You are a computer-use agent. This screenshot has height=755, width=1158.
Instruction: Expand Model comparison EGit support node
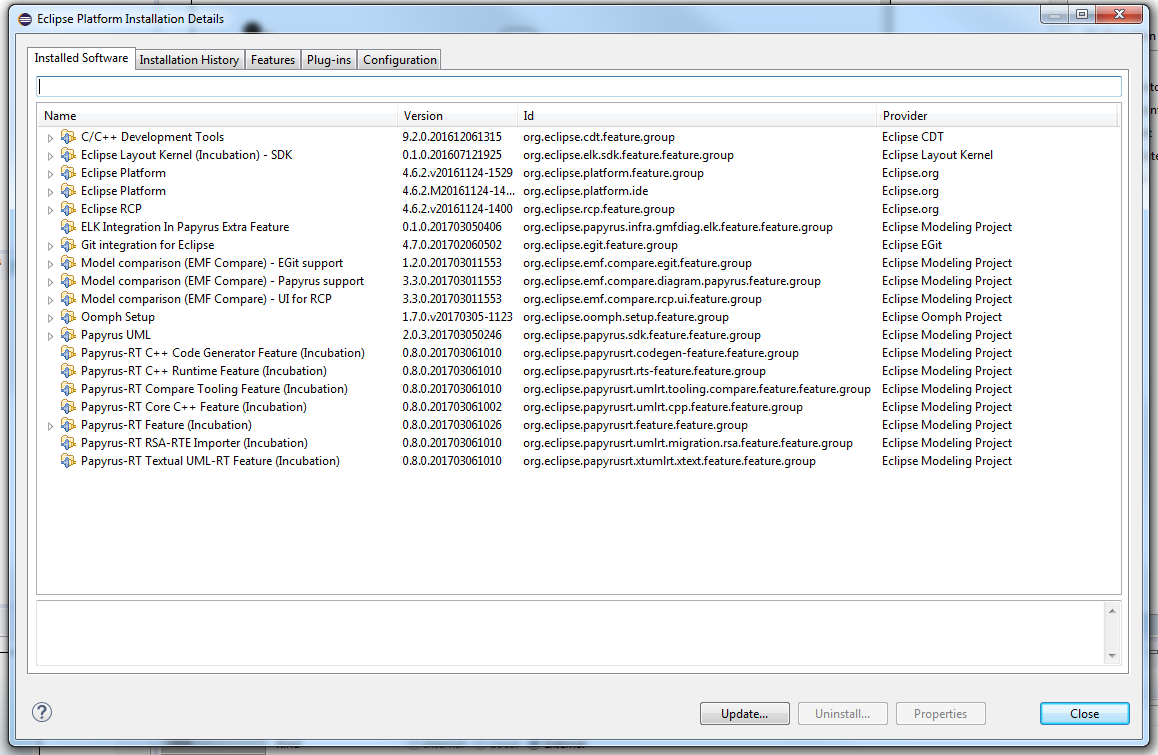[x=50, y=264]
